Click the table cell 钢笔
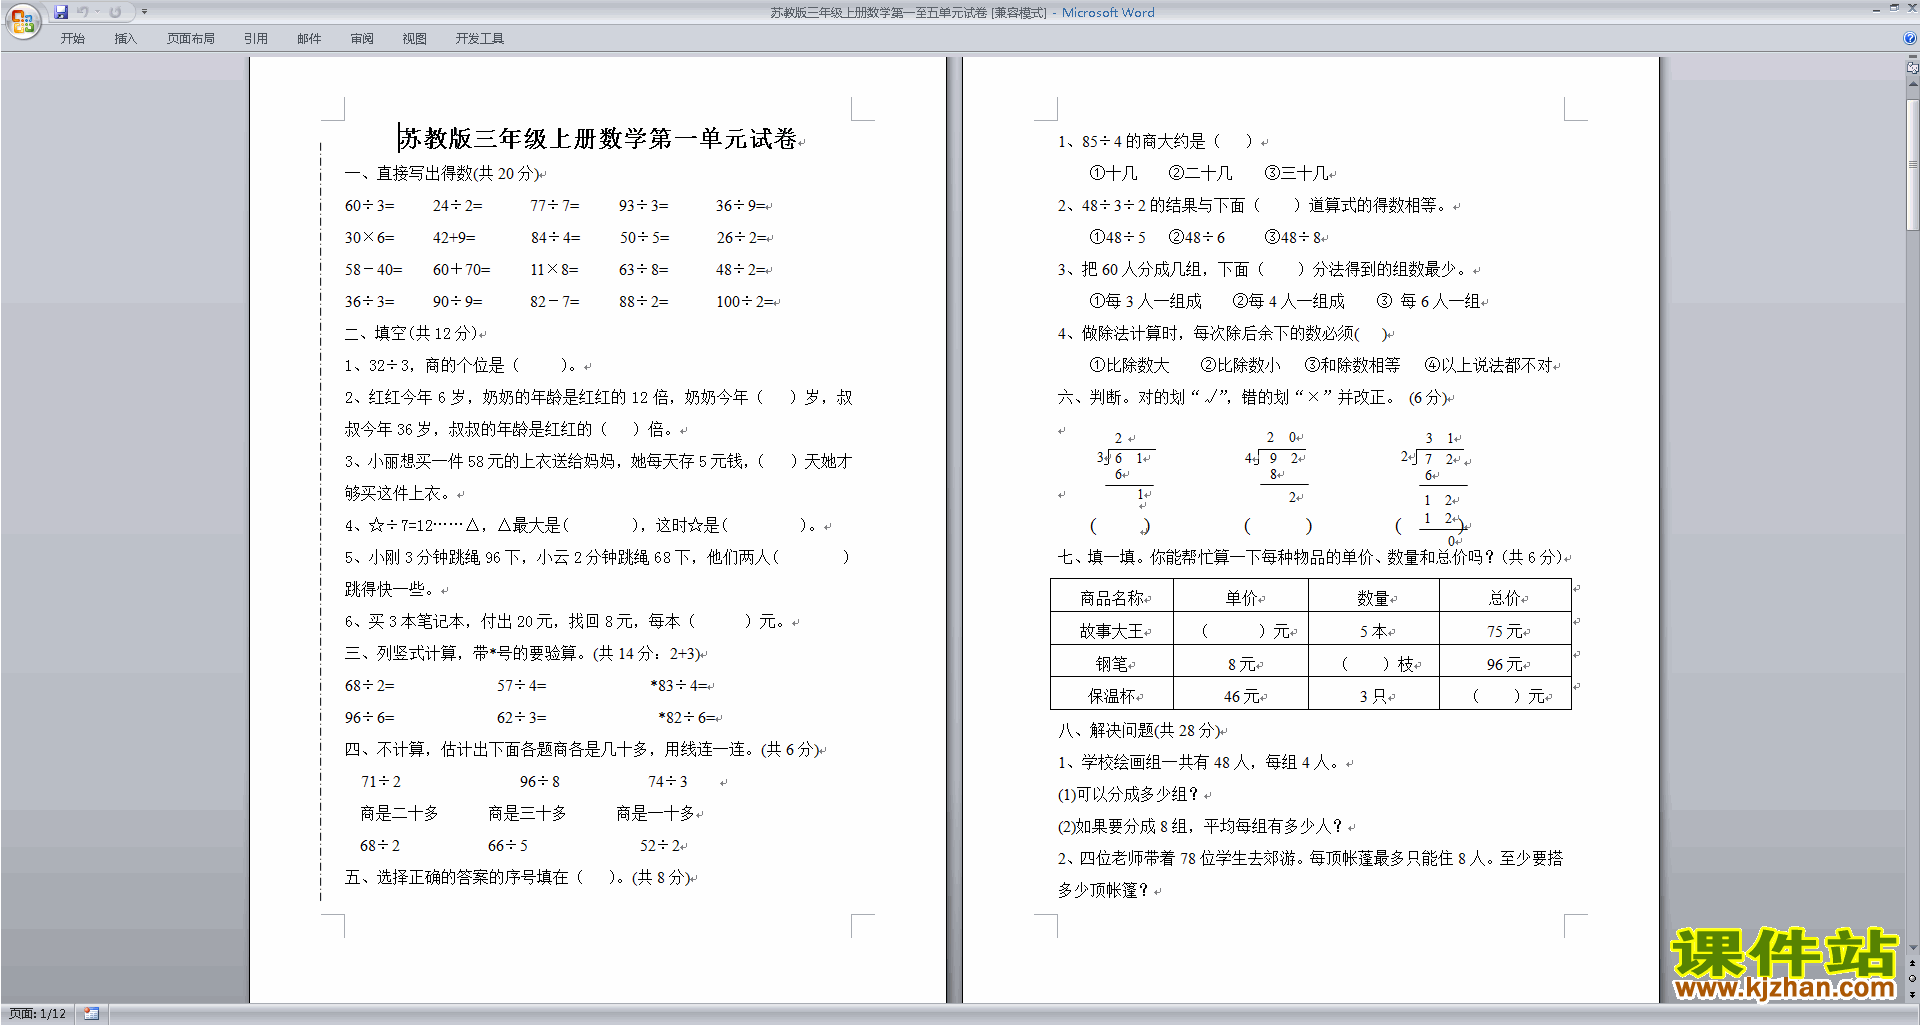The height and width of the screenshot is (1025, 1920). tap(1112, 664)
